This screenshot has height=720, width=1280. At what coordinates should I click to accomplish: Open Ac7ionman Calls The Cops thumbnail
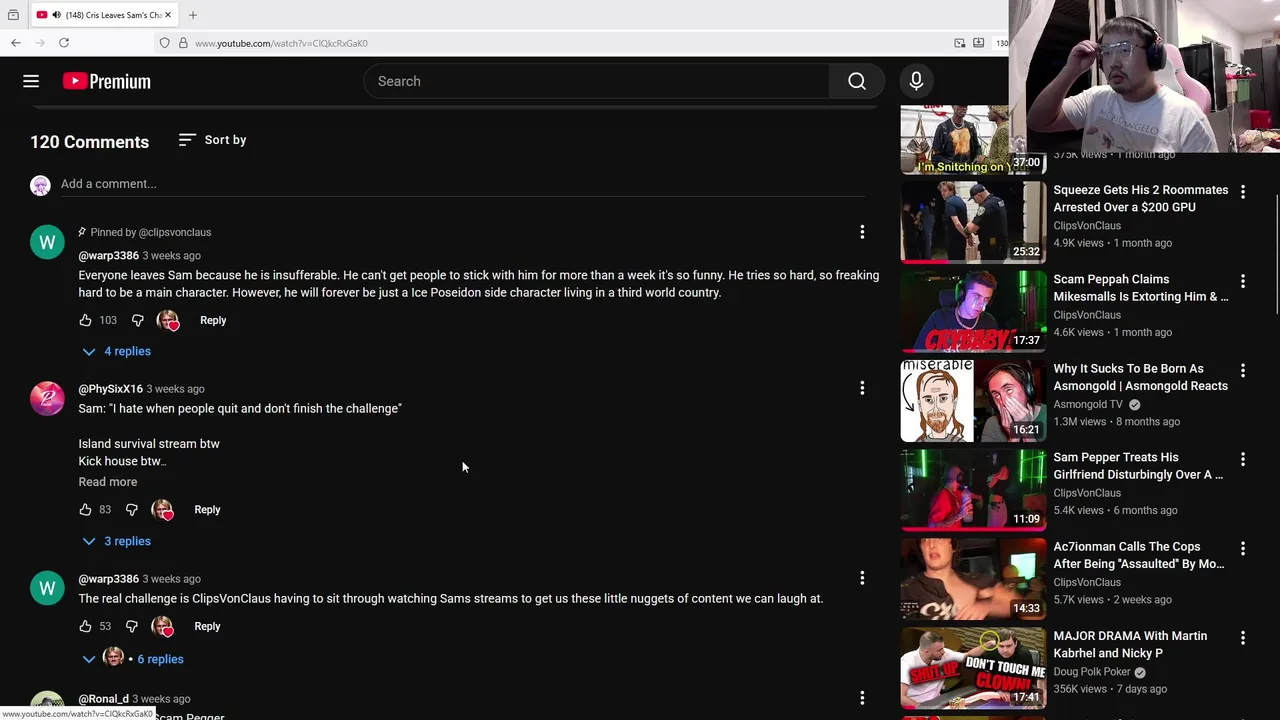(973, 578)
